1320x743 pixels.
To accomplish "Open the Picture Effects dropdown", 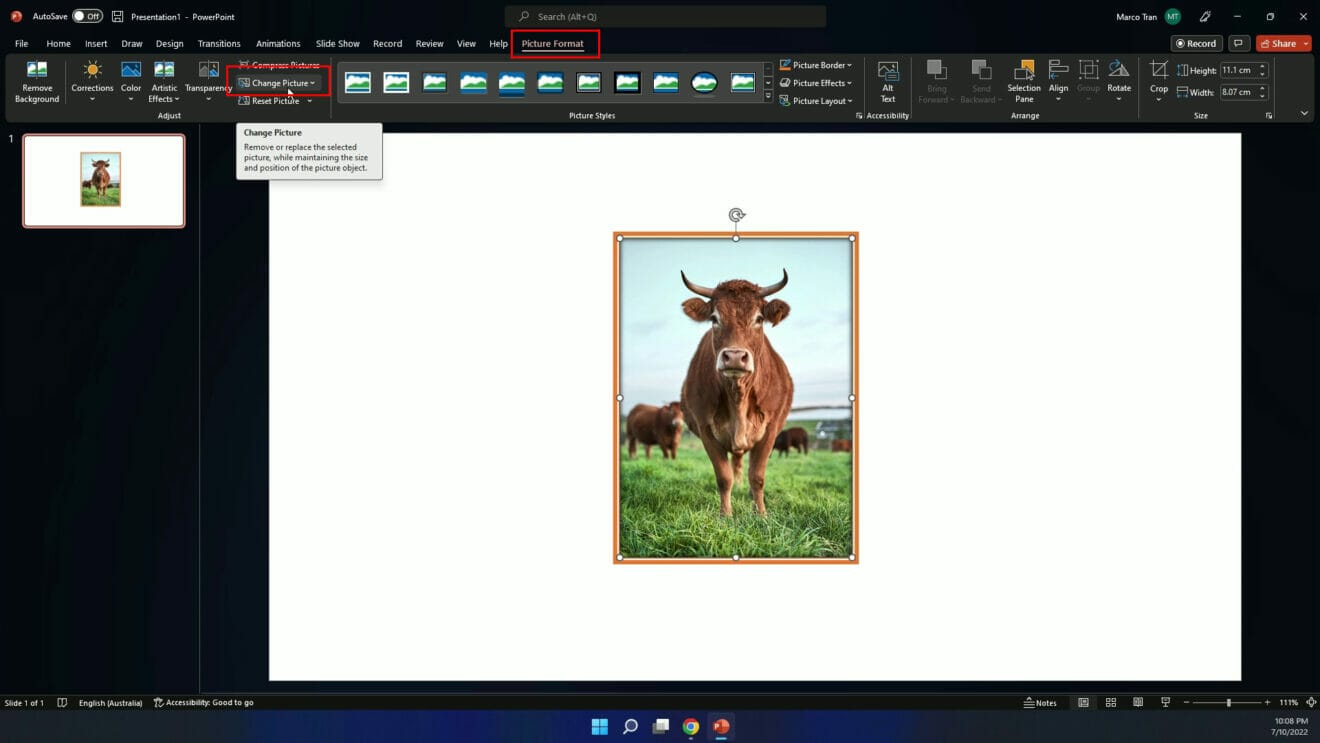I will click(x=816, y=82).
